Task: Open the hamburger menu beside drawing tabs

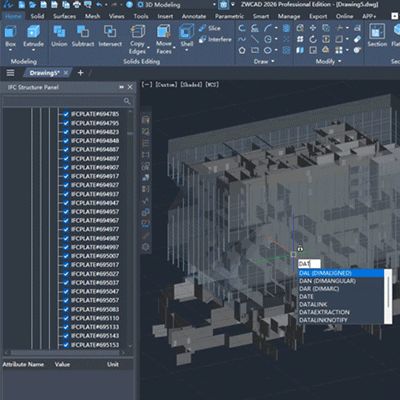Action: 10,73
